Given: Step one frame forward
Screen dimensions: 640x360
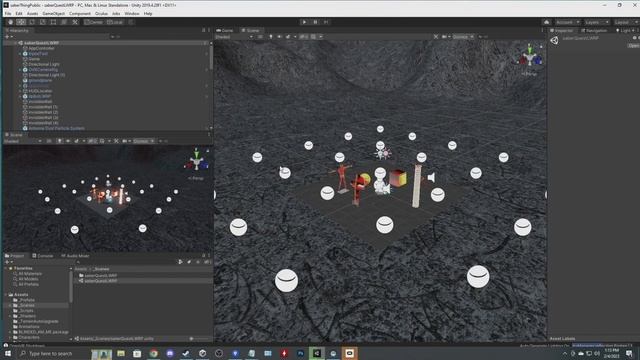Looking at the screenshot, I should tap(326, 22).
